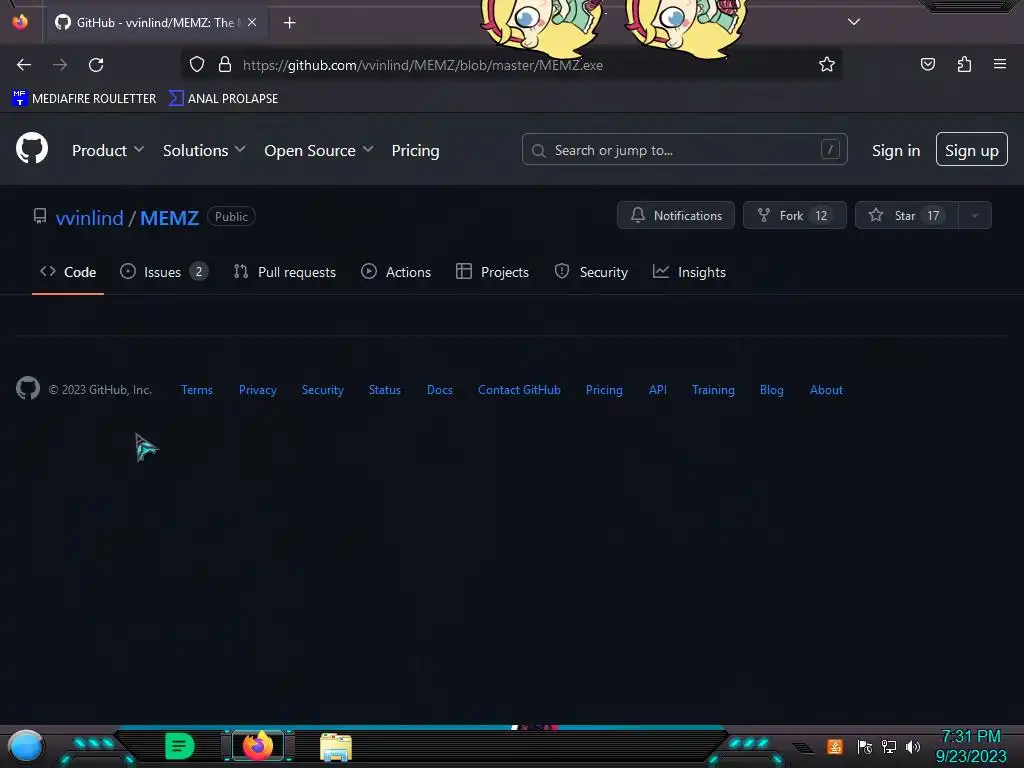Open the extensions puzzle icon
The height and width of the screenshot is (768, 1024).
[x=964, y=65]
